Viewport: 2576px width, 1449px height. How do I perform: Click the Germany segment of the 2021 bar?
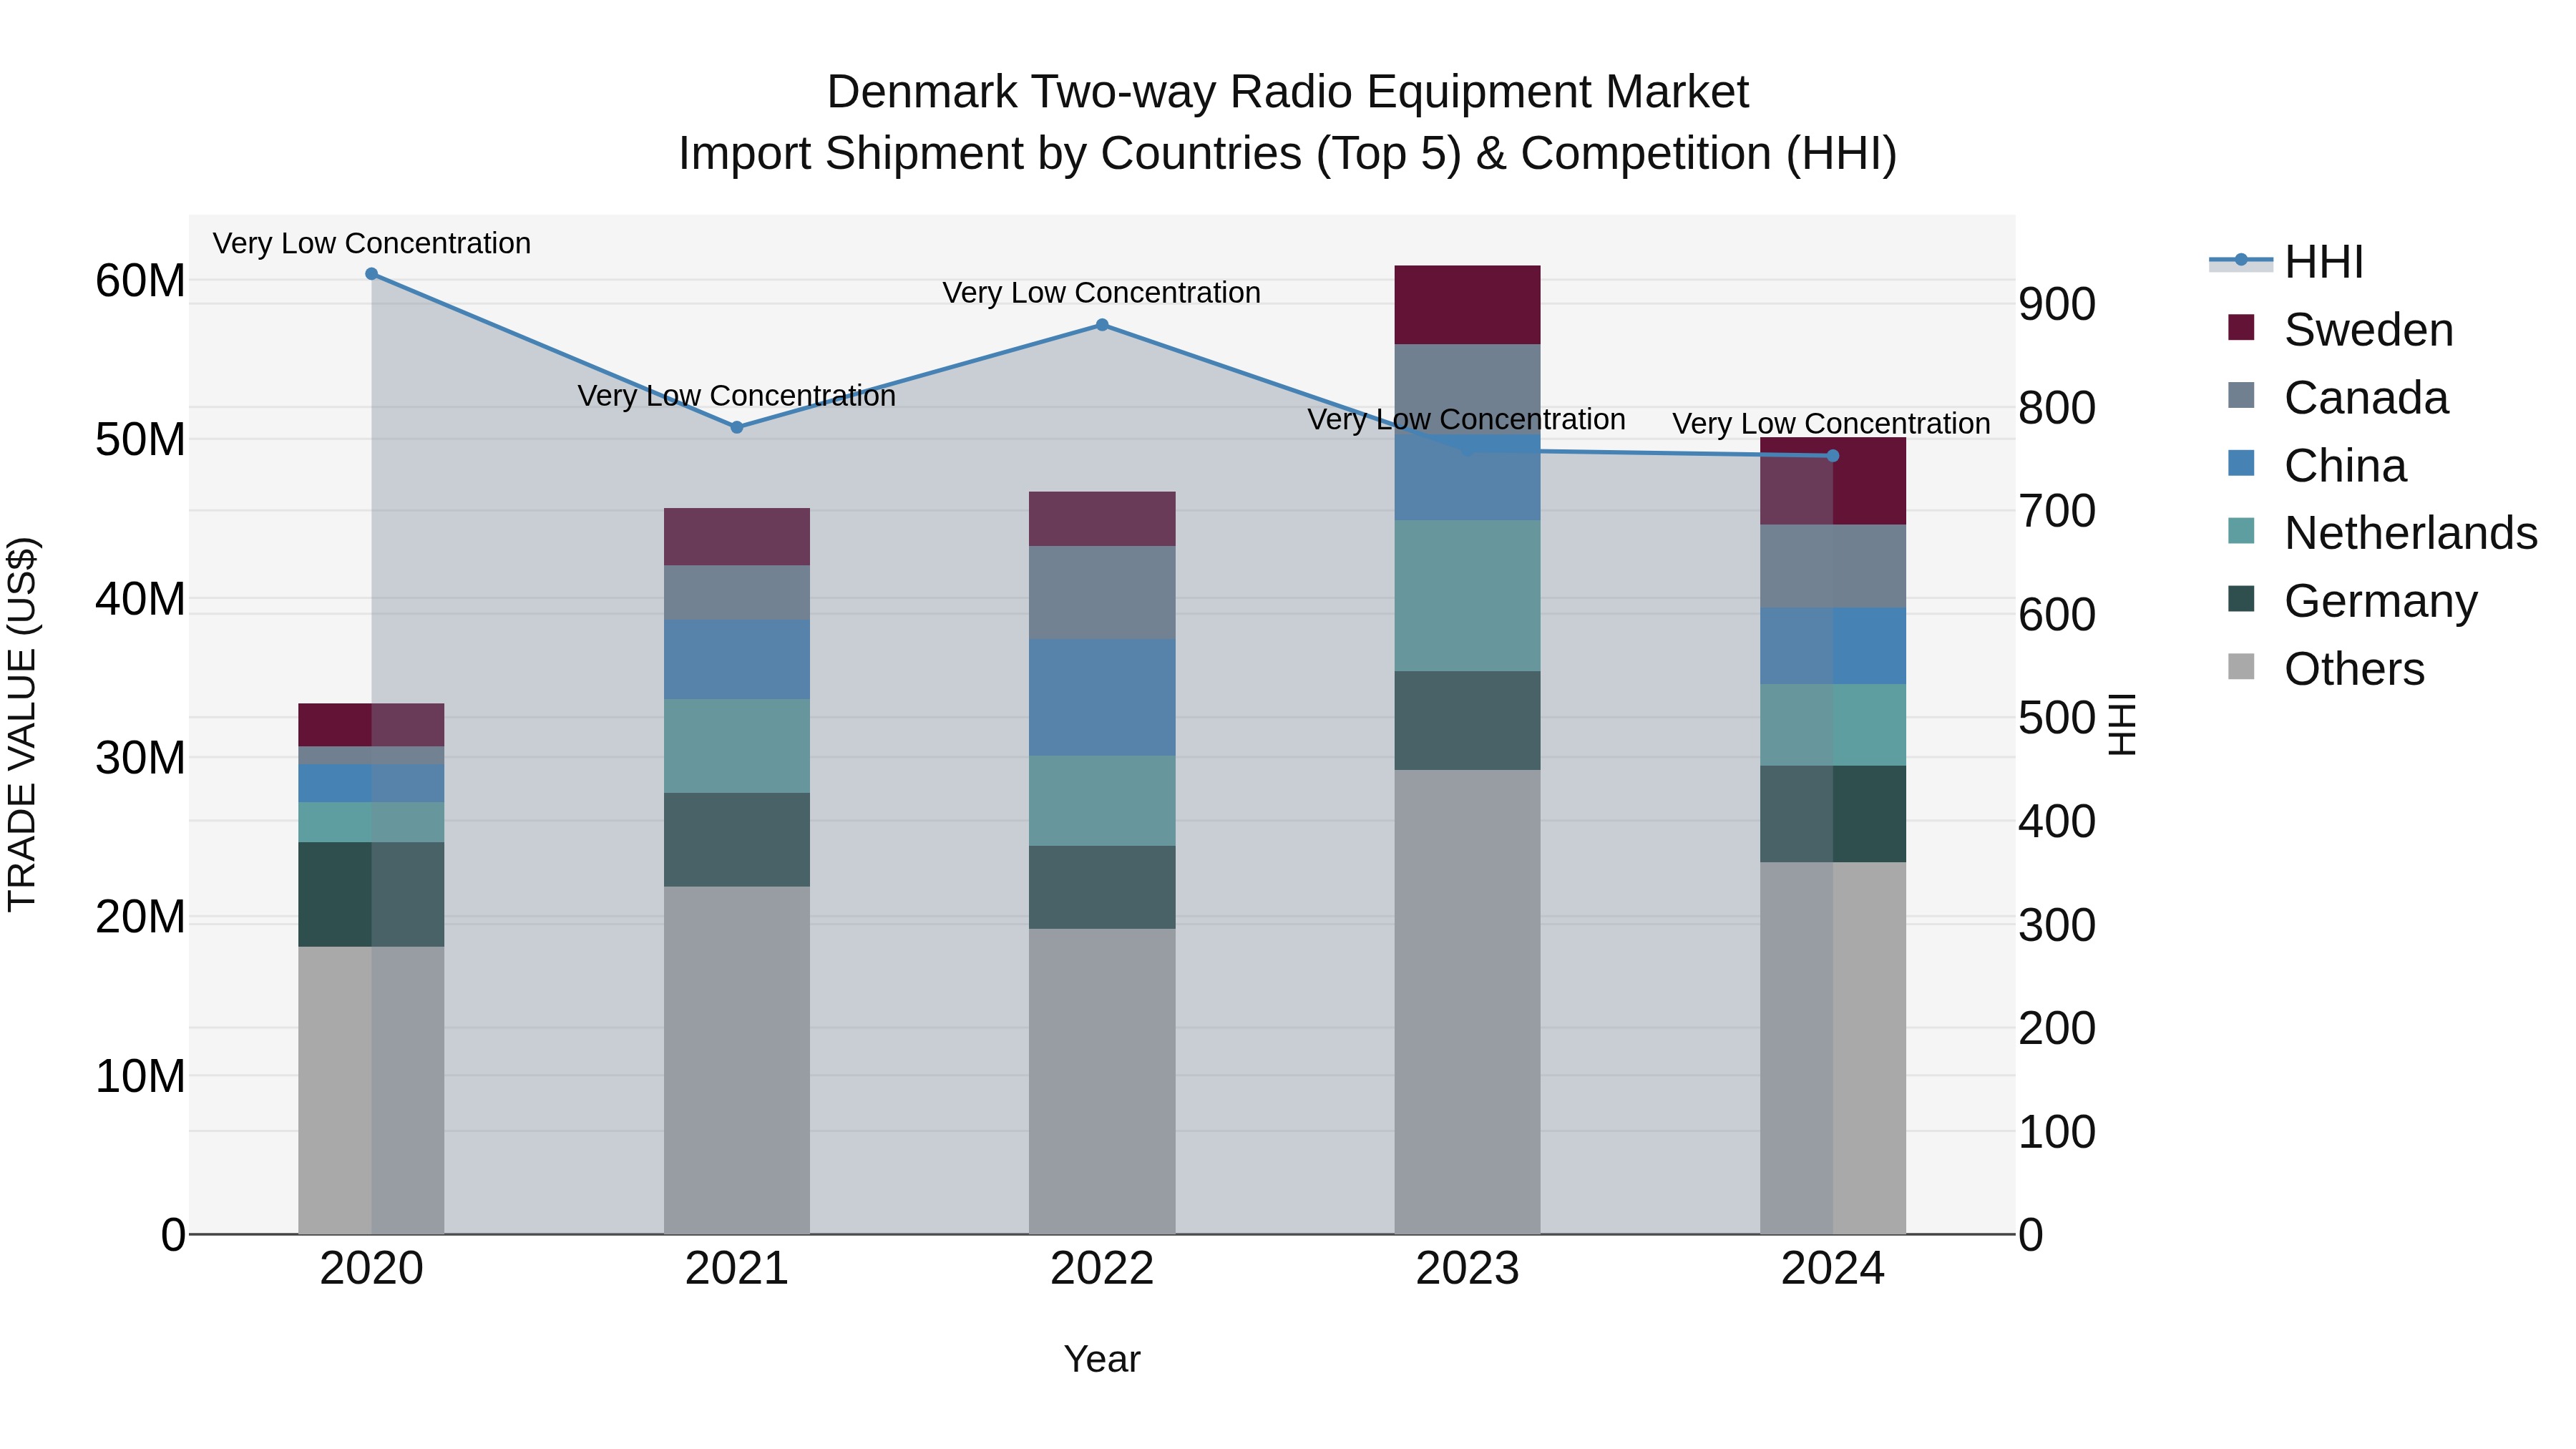[x=737, y=840]
